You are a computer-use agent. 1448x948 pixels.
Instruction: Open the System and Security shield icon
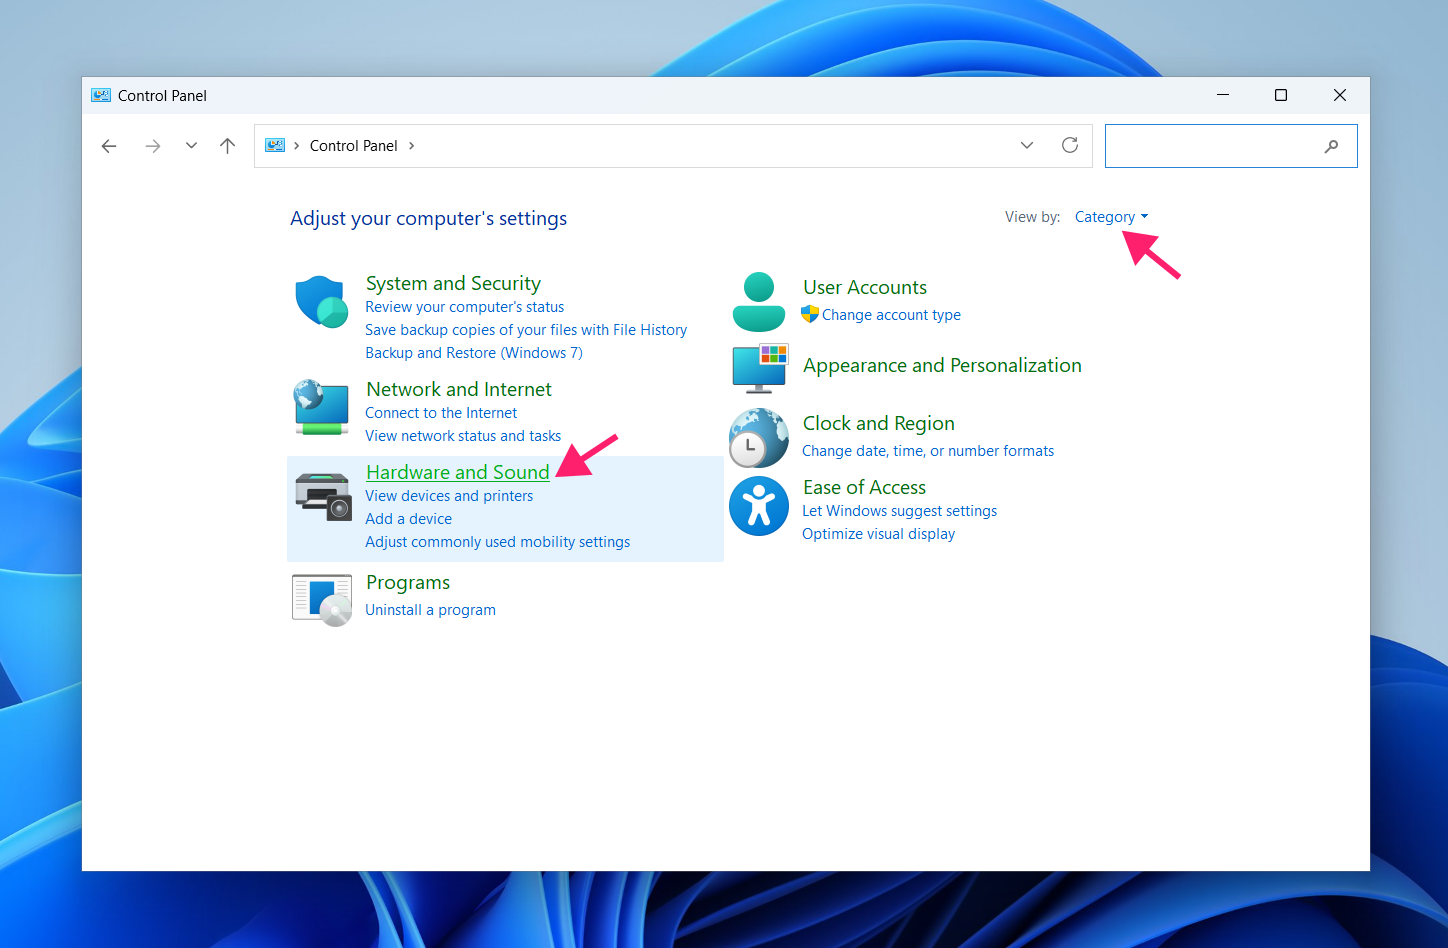click(x=321, y=301)
